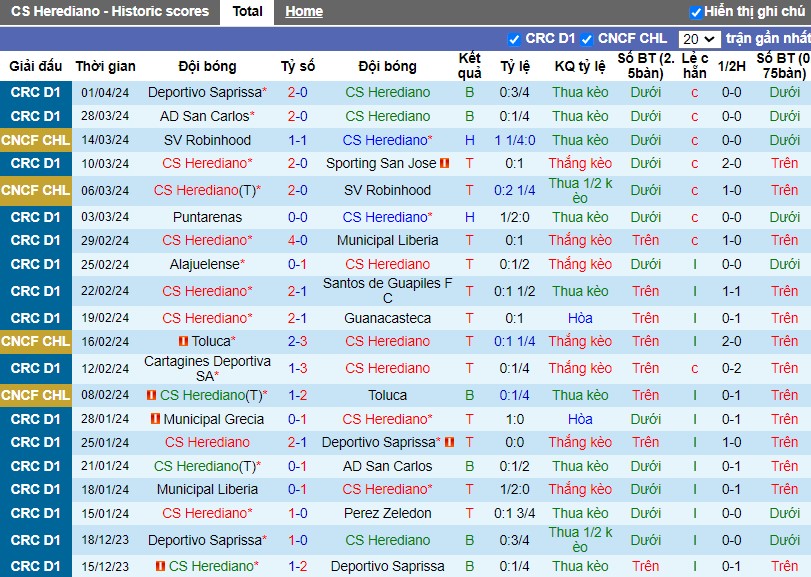811x577 pixels.
Task: Click the 'Giải đấu' column header
Action: pyautogui.click(x=36, y=66)
